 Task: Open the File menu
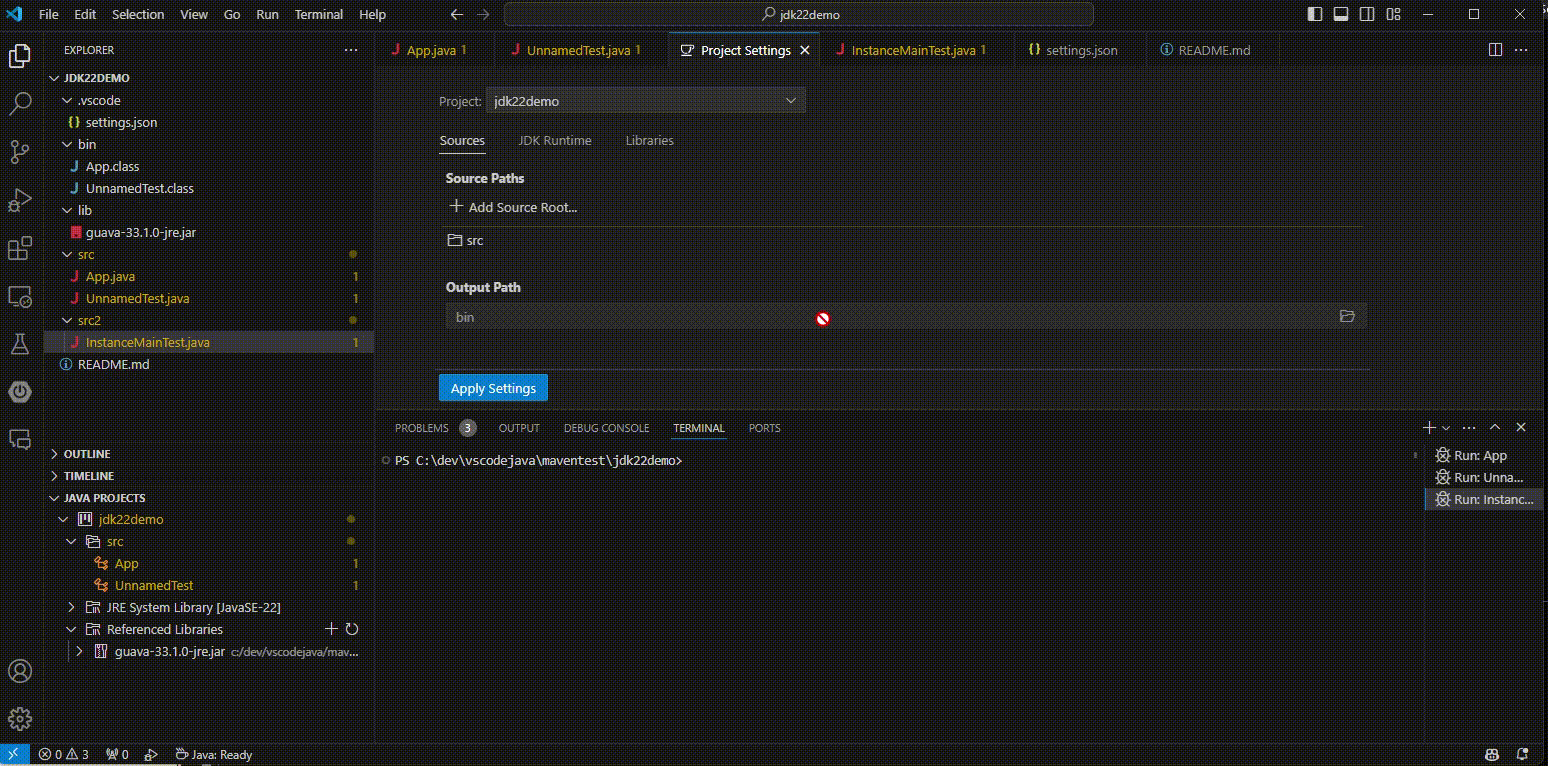point(49,15)
